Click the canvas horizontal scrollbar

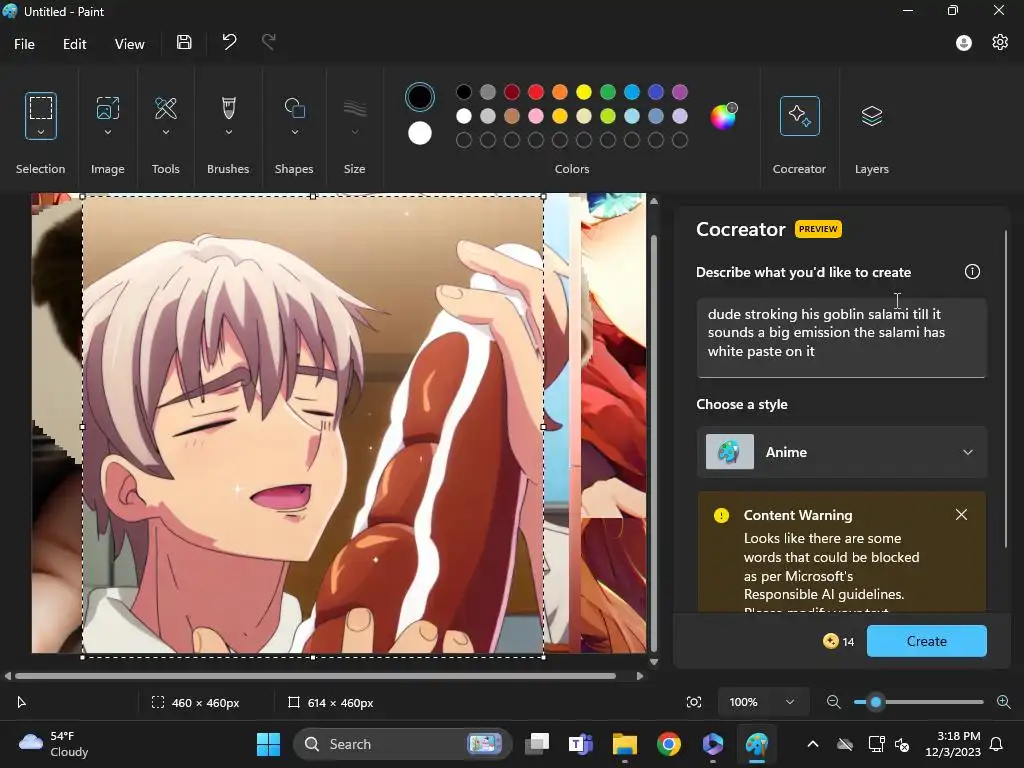click(x=315, y=676)
